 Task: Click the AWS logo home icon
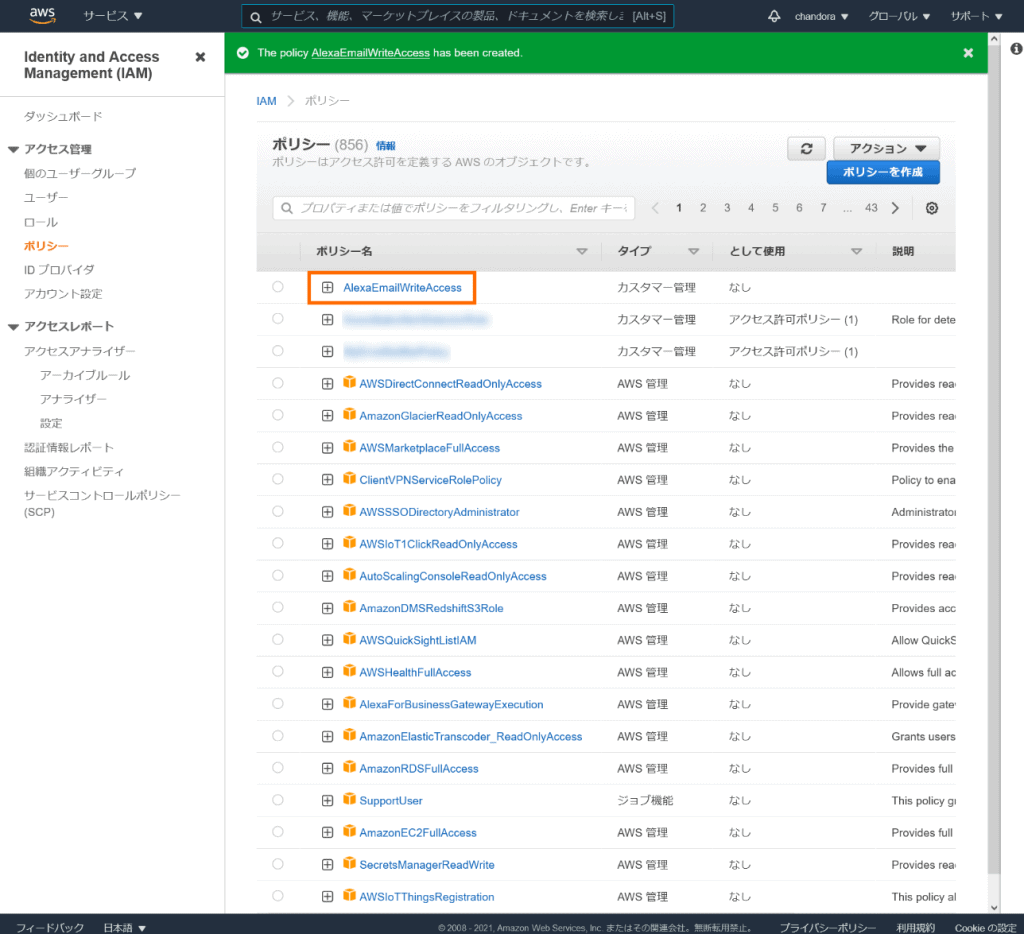point(42,16)
